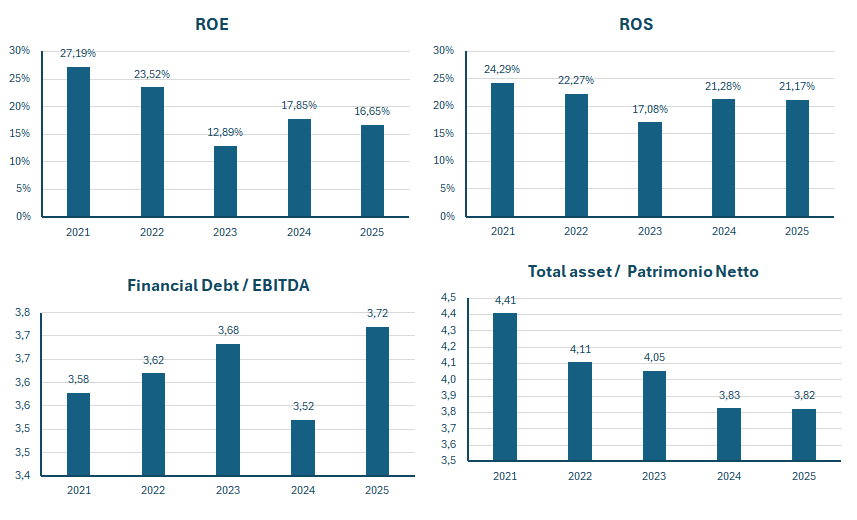Select the Debt/EBITDA bar labeled 3,72
Image resolution: width=857 pixels, height=520 pixels.
(377, 401)
